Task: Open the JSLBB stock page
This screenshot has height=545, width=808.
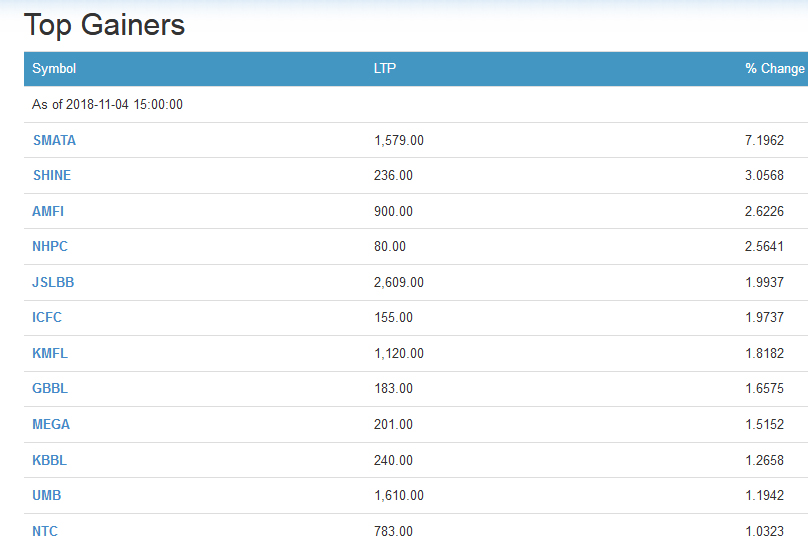Action: 53,282
